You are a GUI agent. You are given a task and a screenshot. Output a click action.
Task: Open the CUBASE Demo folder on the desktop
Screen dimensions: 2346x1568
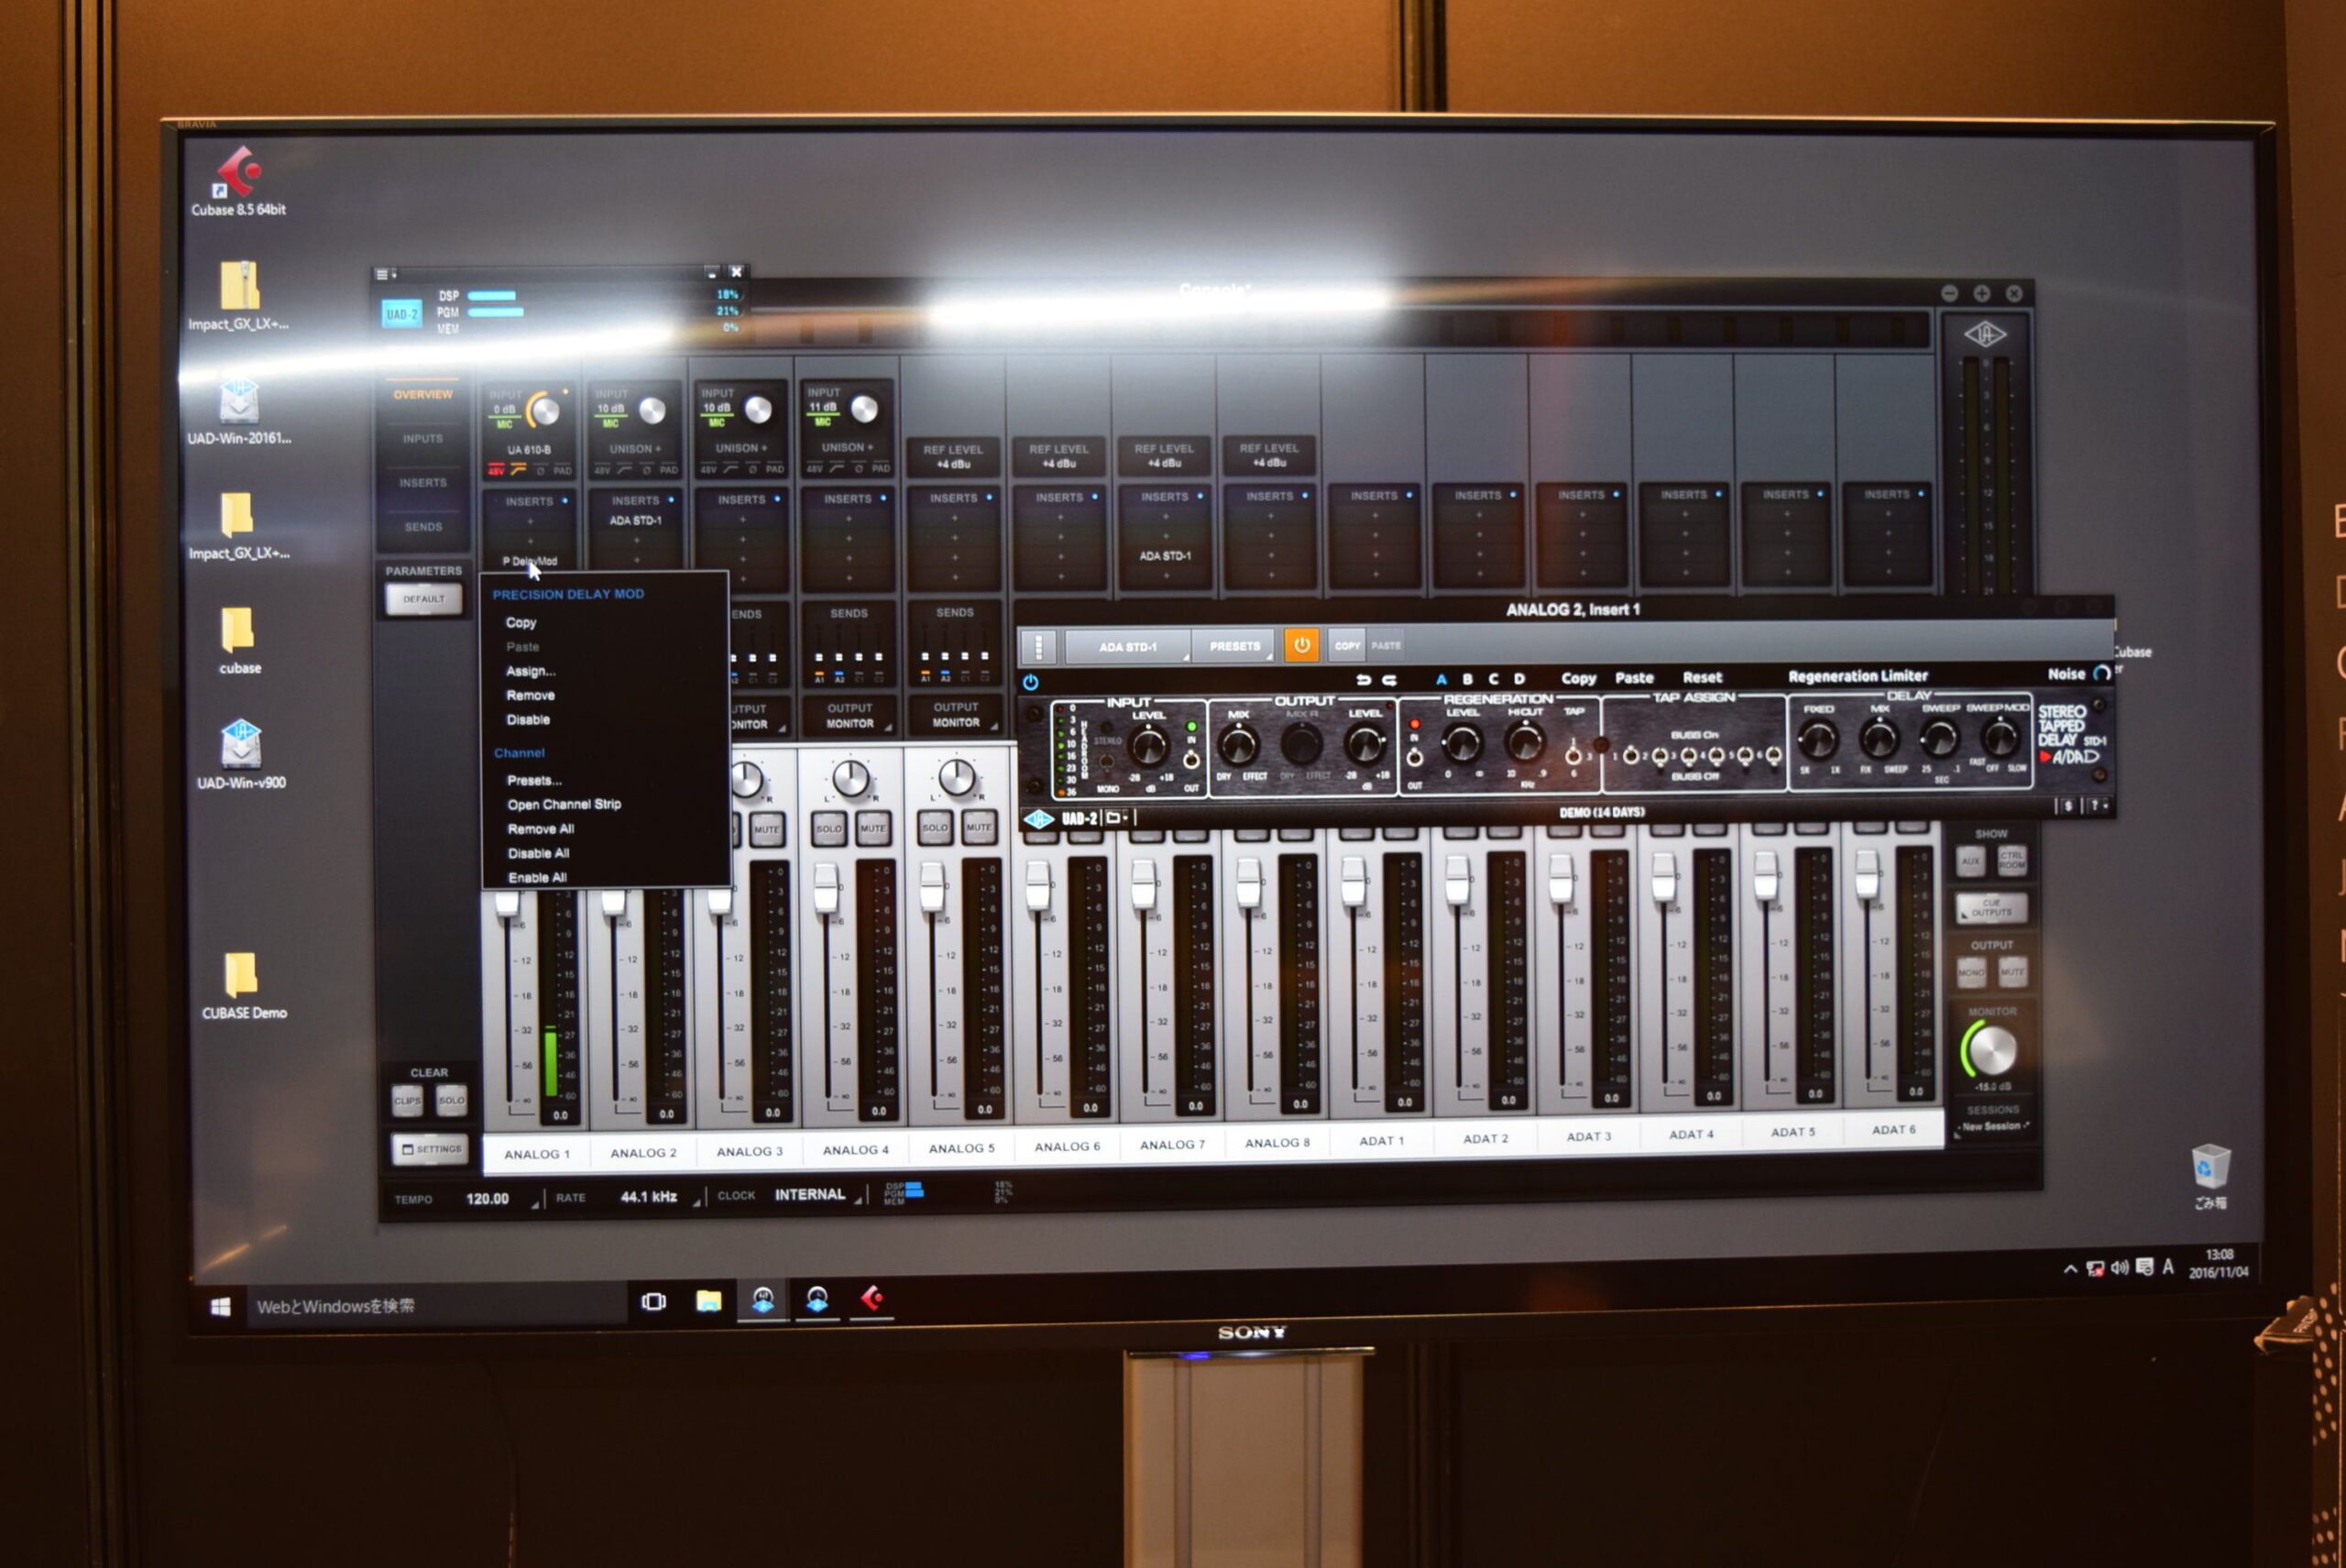click(243, 986)
